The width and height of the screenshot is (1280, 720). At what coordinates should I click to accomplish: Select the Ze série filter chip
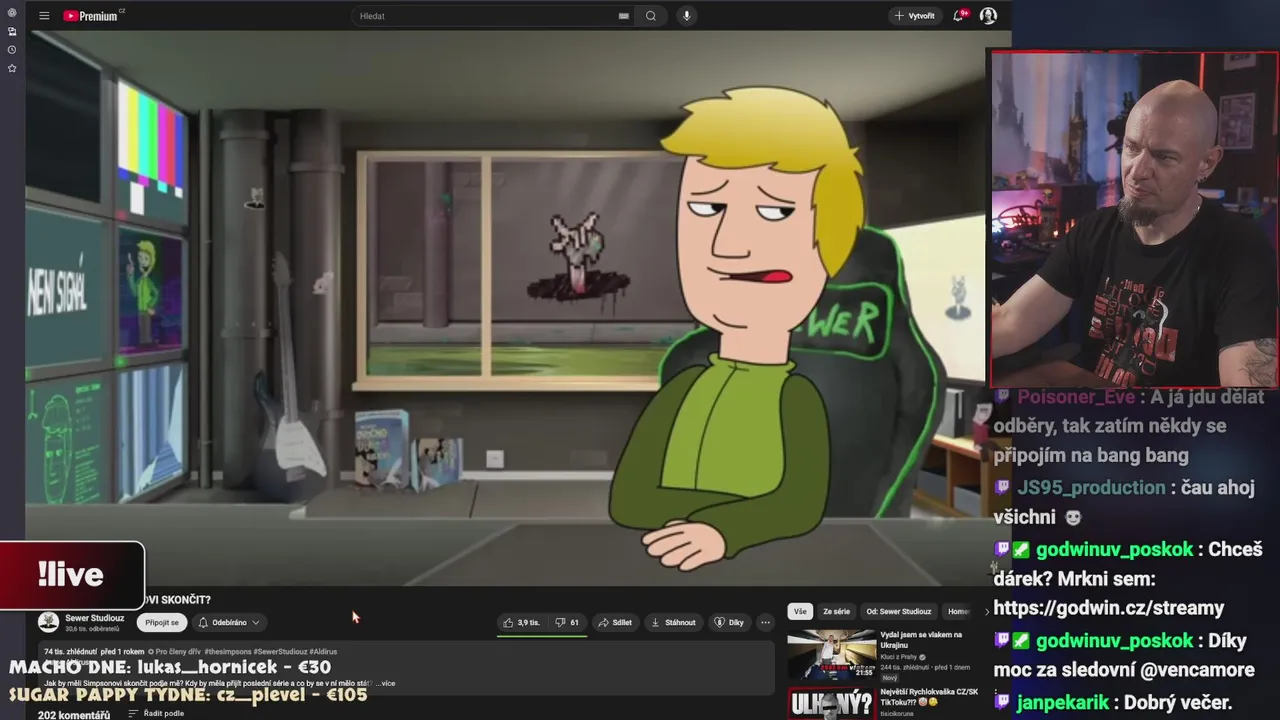click(x=836, y=611)
